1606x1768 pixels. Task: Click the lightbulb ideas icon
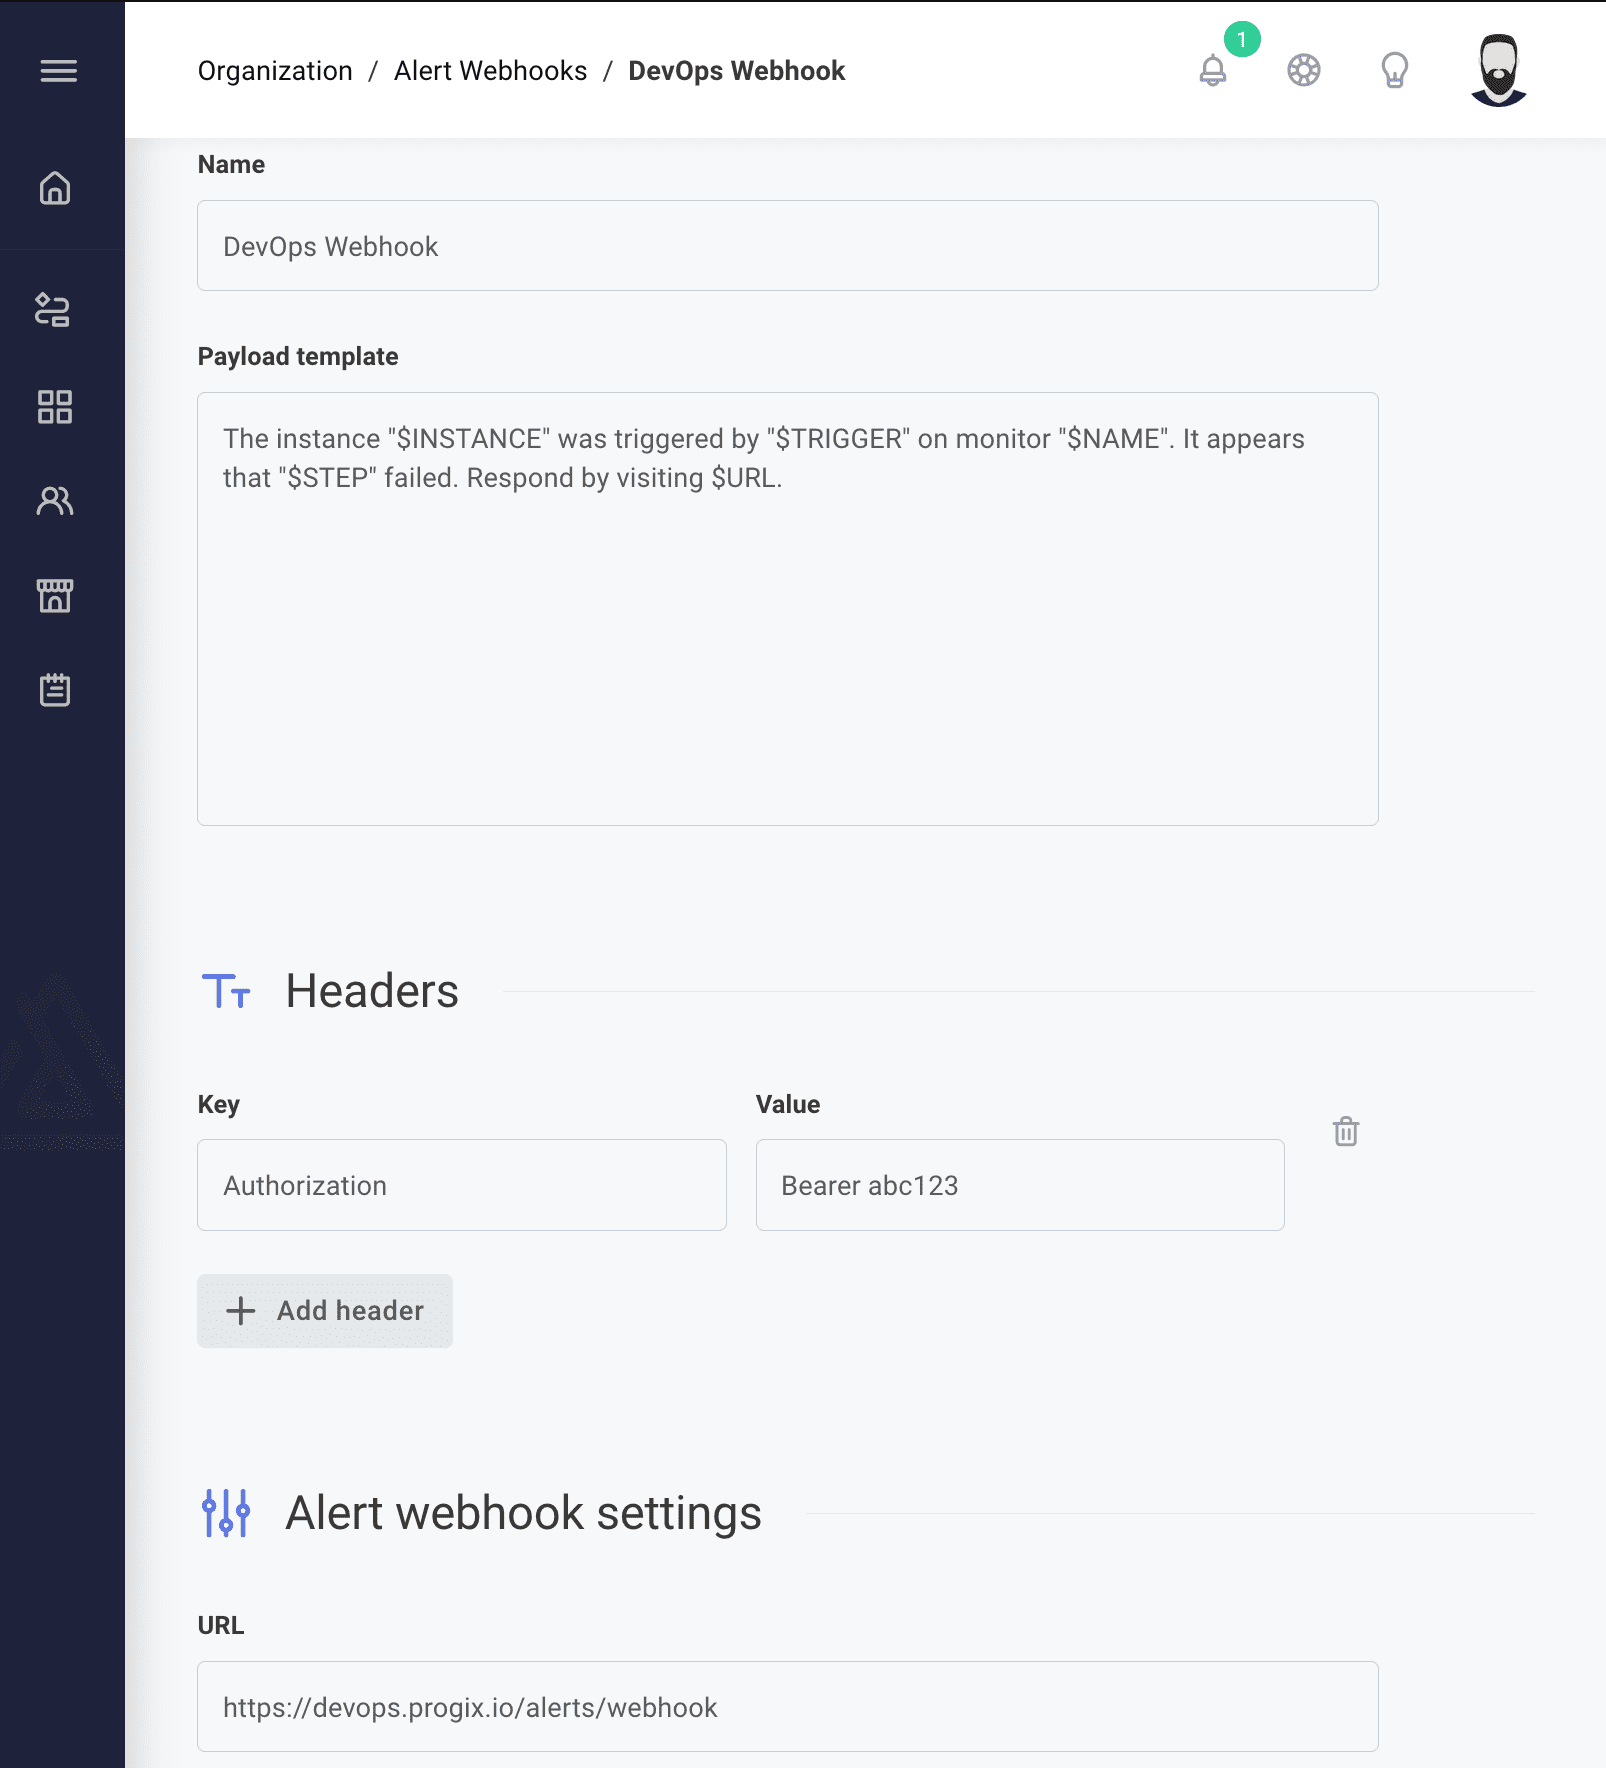tap(1394, 70)
